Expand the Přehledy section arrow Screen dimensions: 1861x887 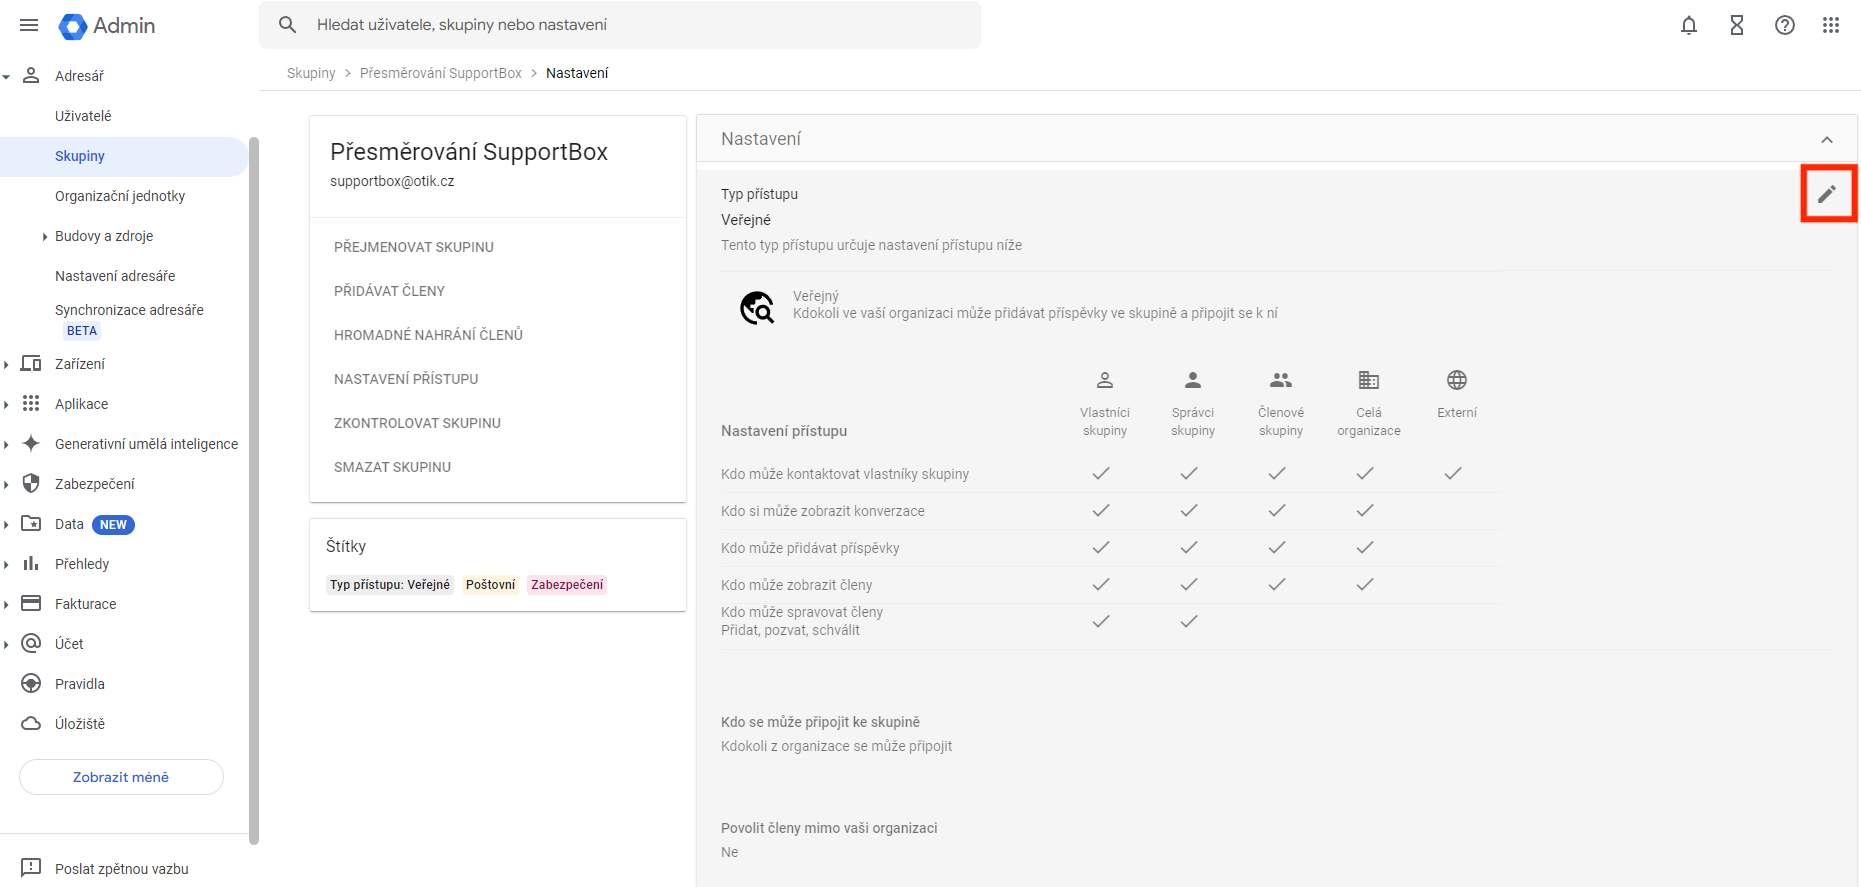[x=6, y=565]
